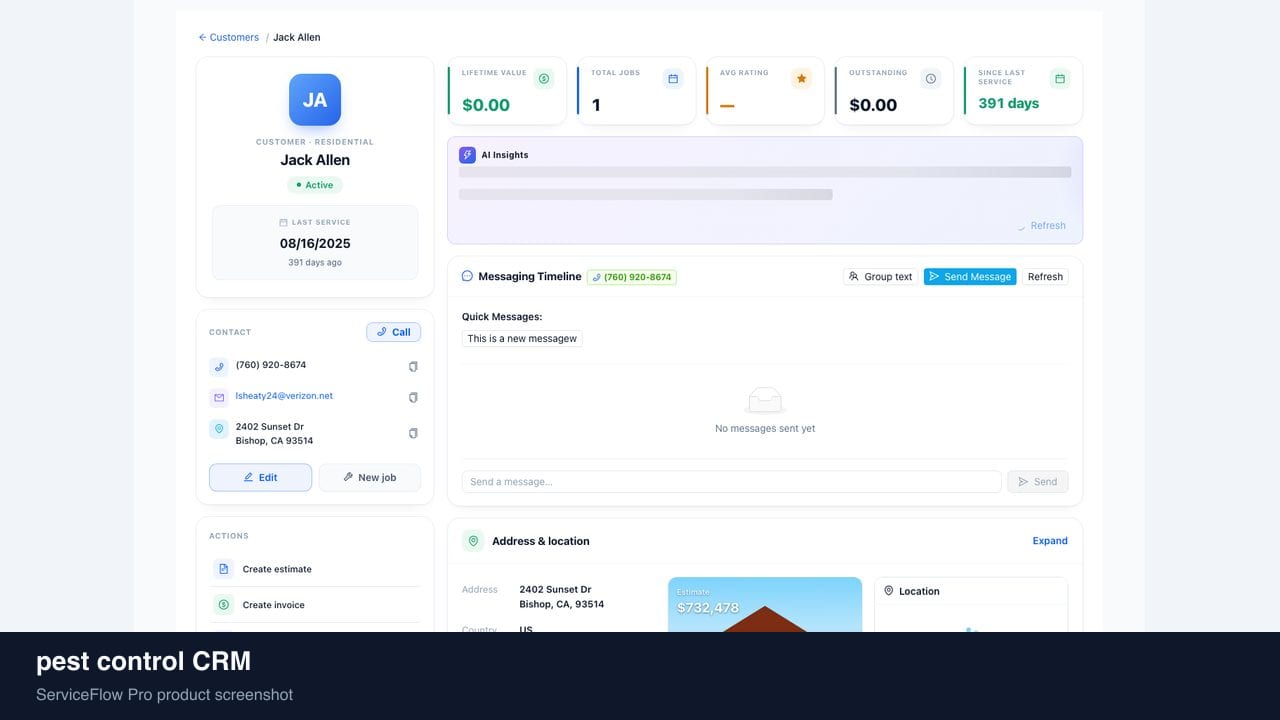The image size is (1280, 720).
Task: Call the customer from Contact card
Action: 393,332
